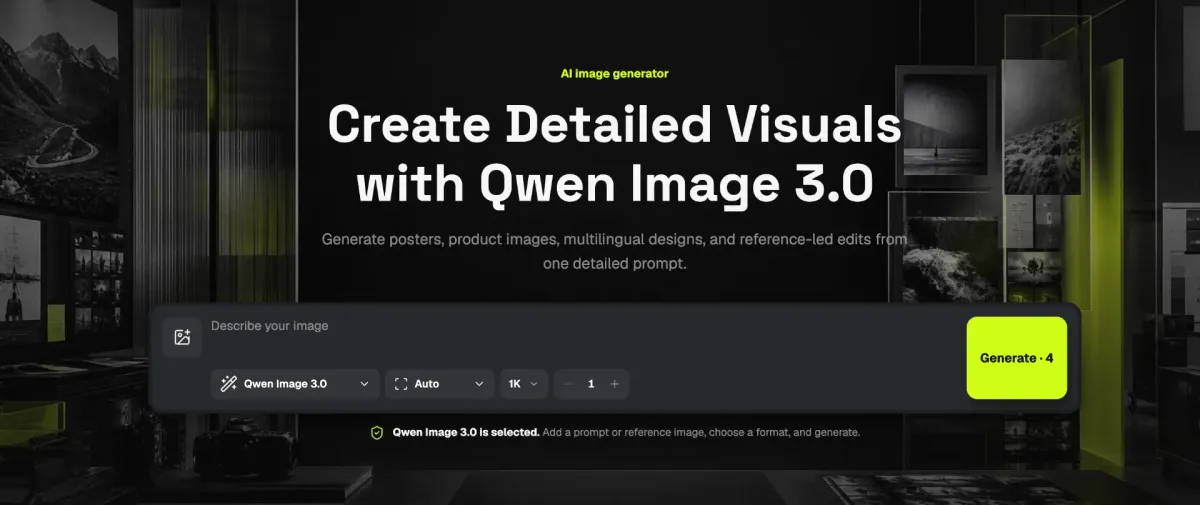Click the aspect ratio frame icon beside Auto
1200x505 pixels.
coord(401,384)
